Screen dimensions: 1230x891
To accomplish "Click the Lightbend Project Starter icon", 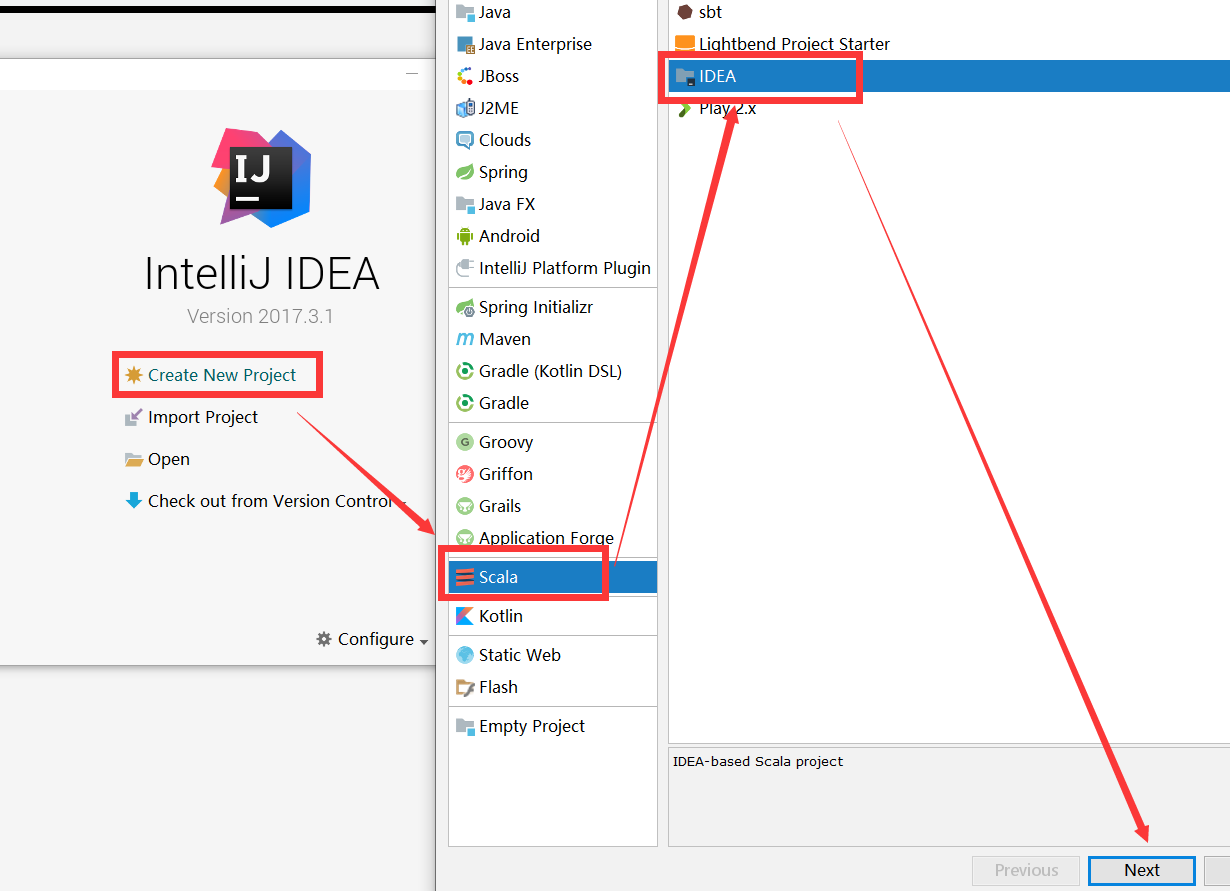I will (x=685, y=44).
